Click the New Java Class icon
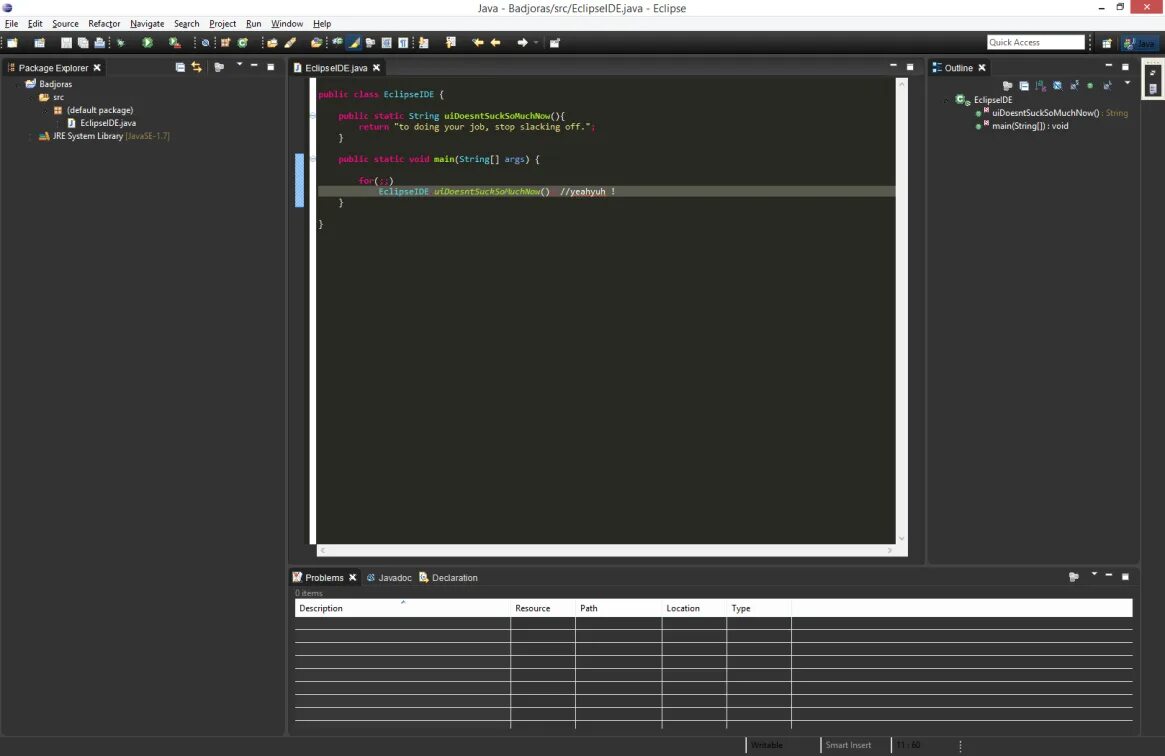Screen dimensions: 1165x756 click(x=242, y=43)
